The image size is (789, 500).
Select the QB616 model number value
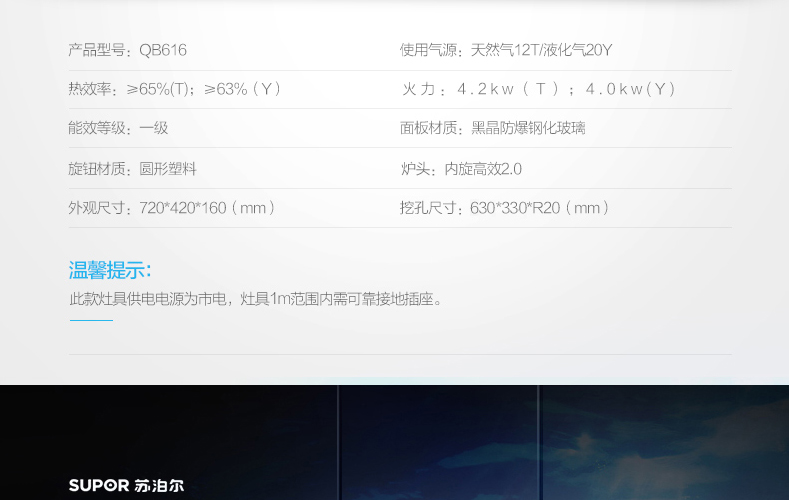coord(163,50)
